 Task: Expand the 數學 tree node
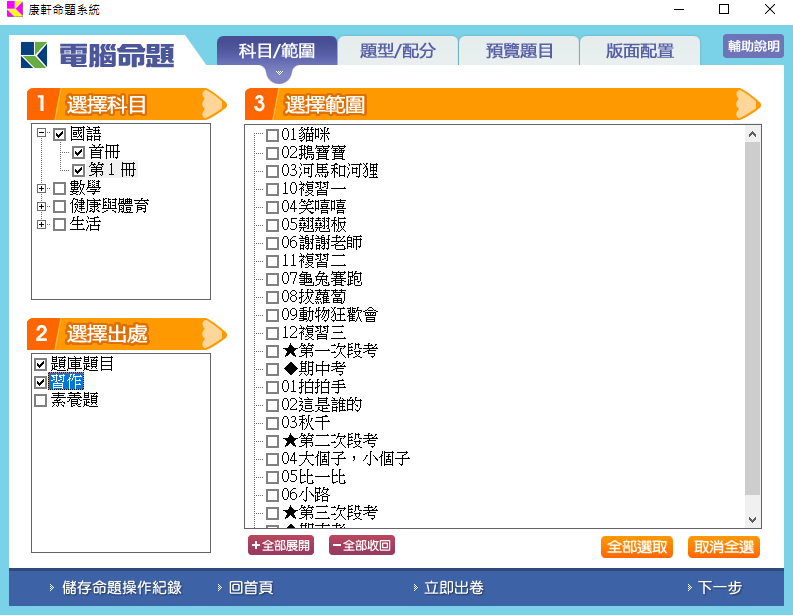tap(41, 188)
